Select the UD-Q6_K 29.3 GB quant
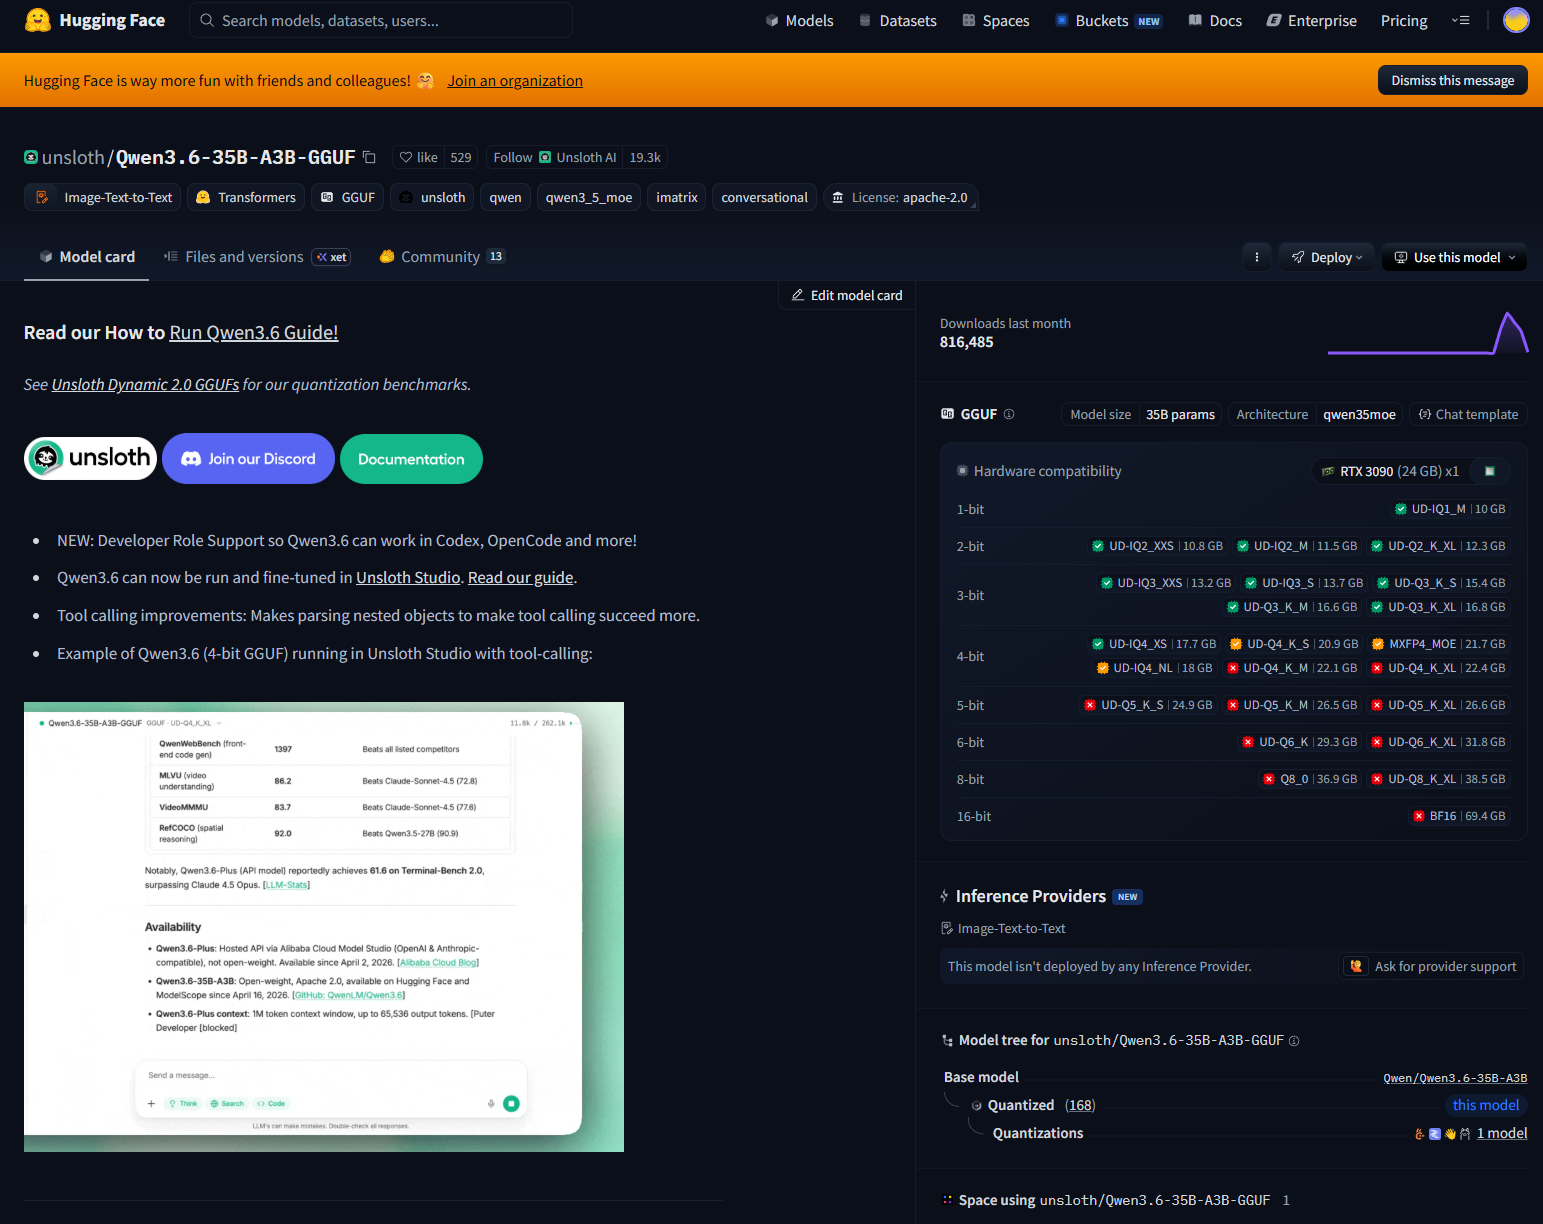 pyautogui.click(x=1300, y=742)
